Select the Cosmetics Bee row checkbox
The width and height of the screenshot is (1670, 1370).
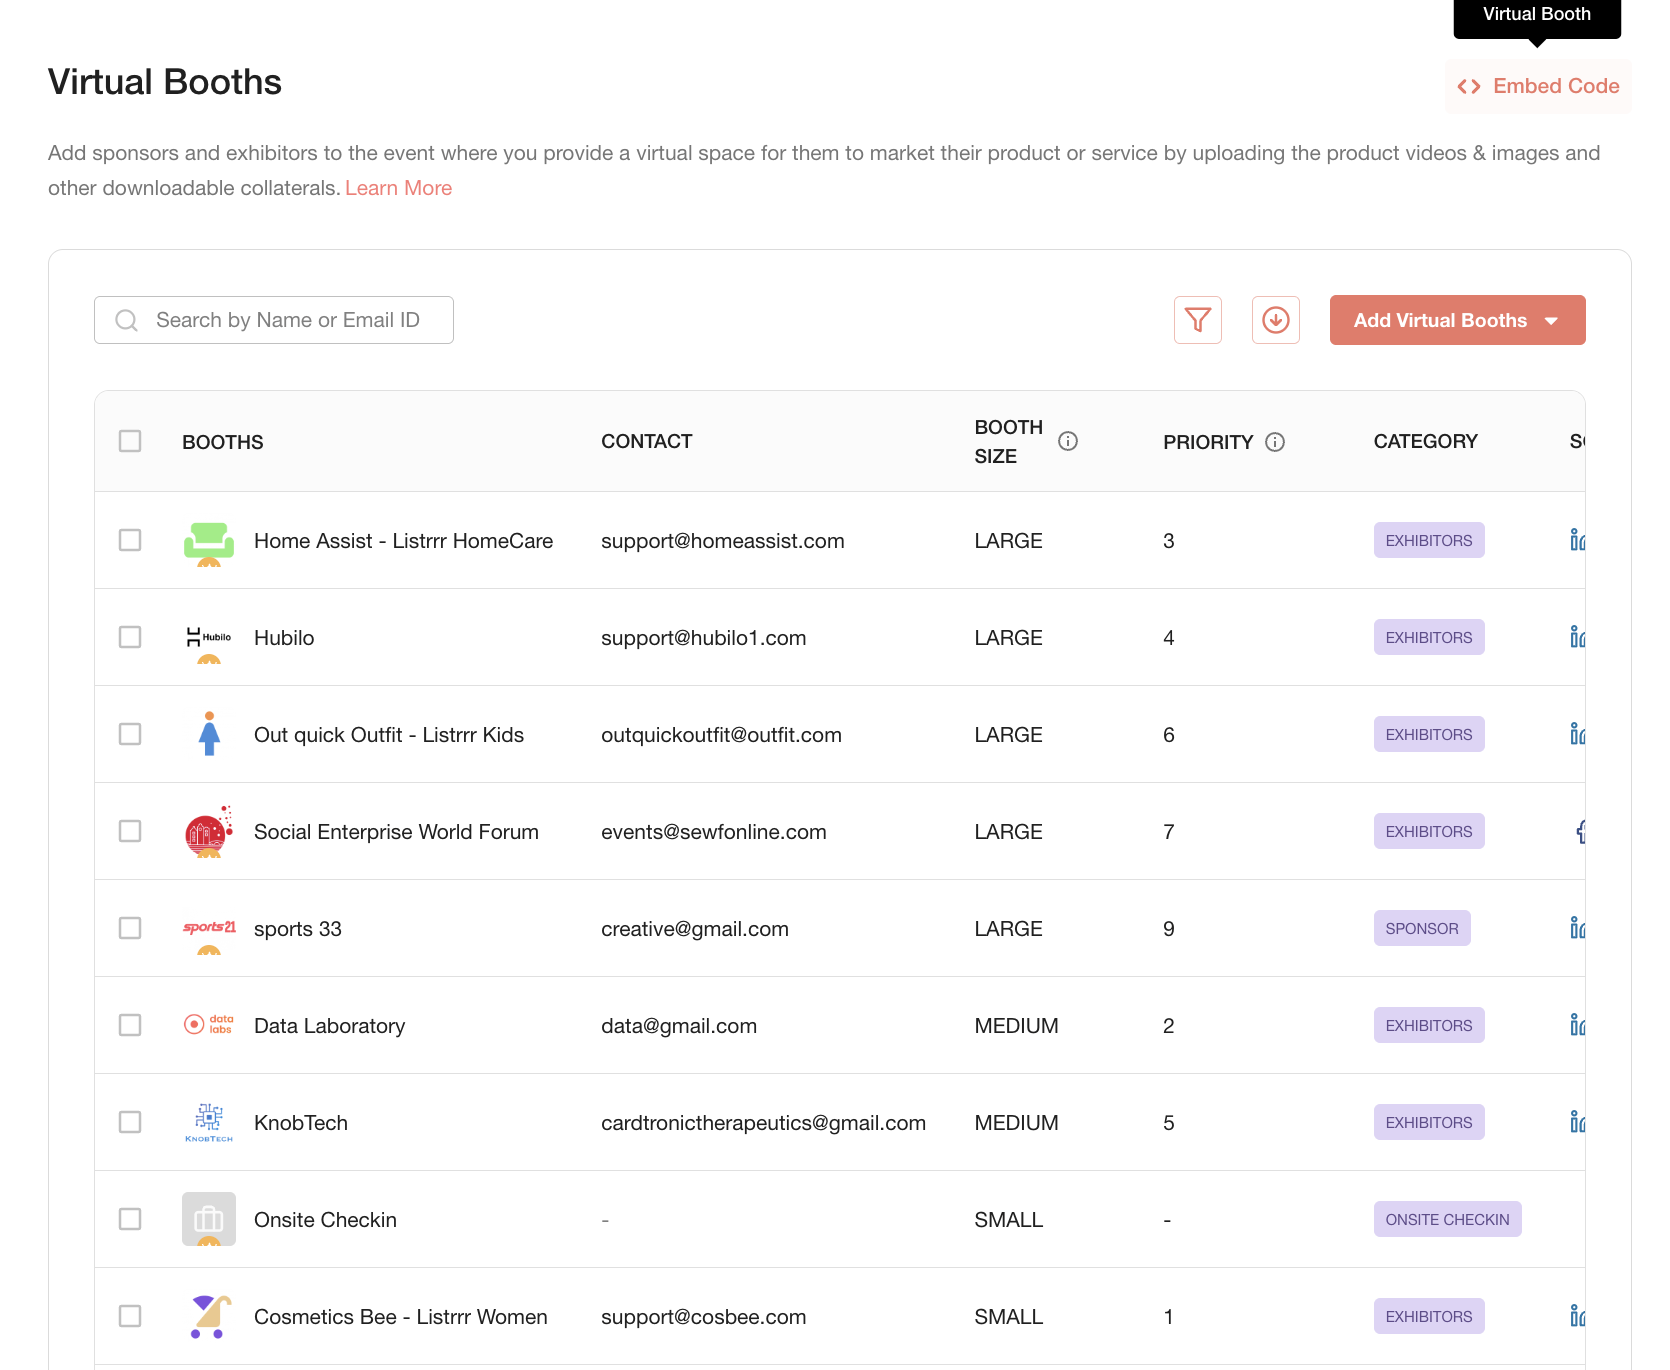130,1316
